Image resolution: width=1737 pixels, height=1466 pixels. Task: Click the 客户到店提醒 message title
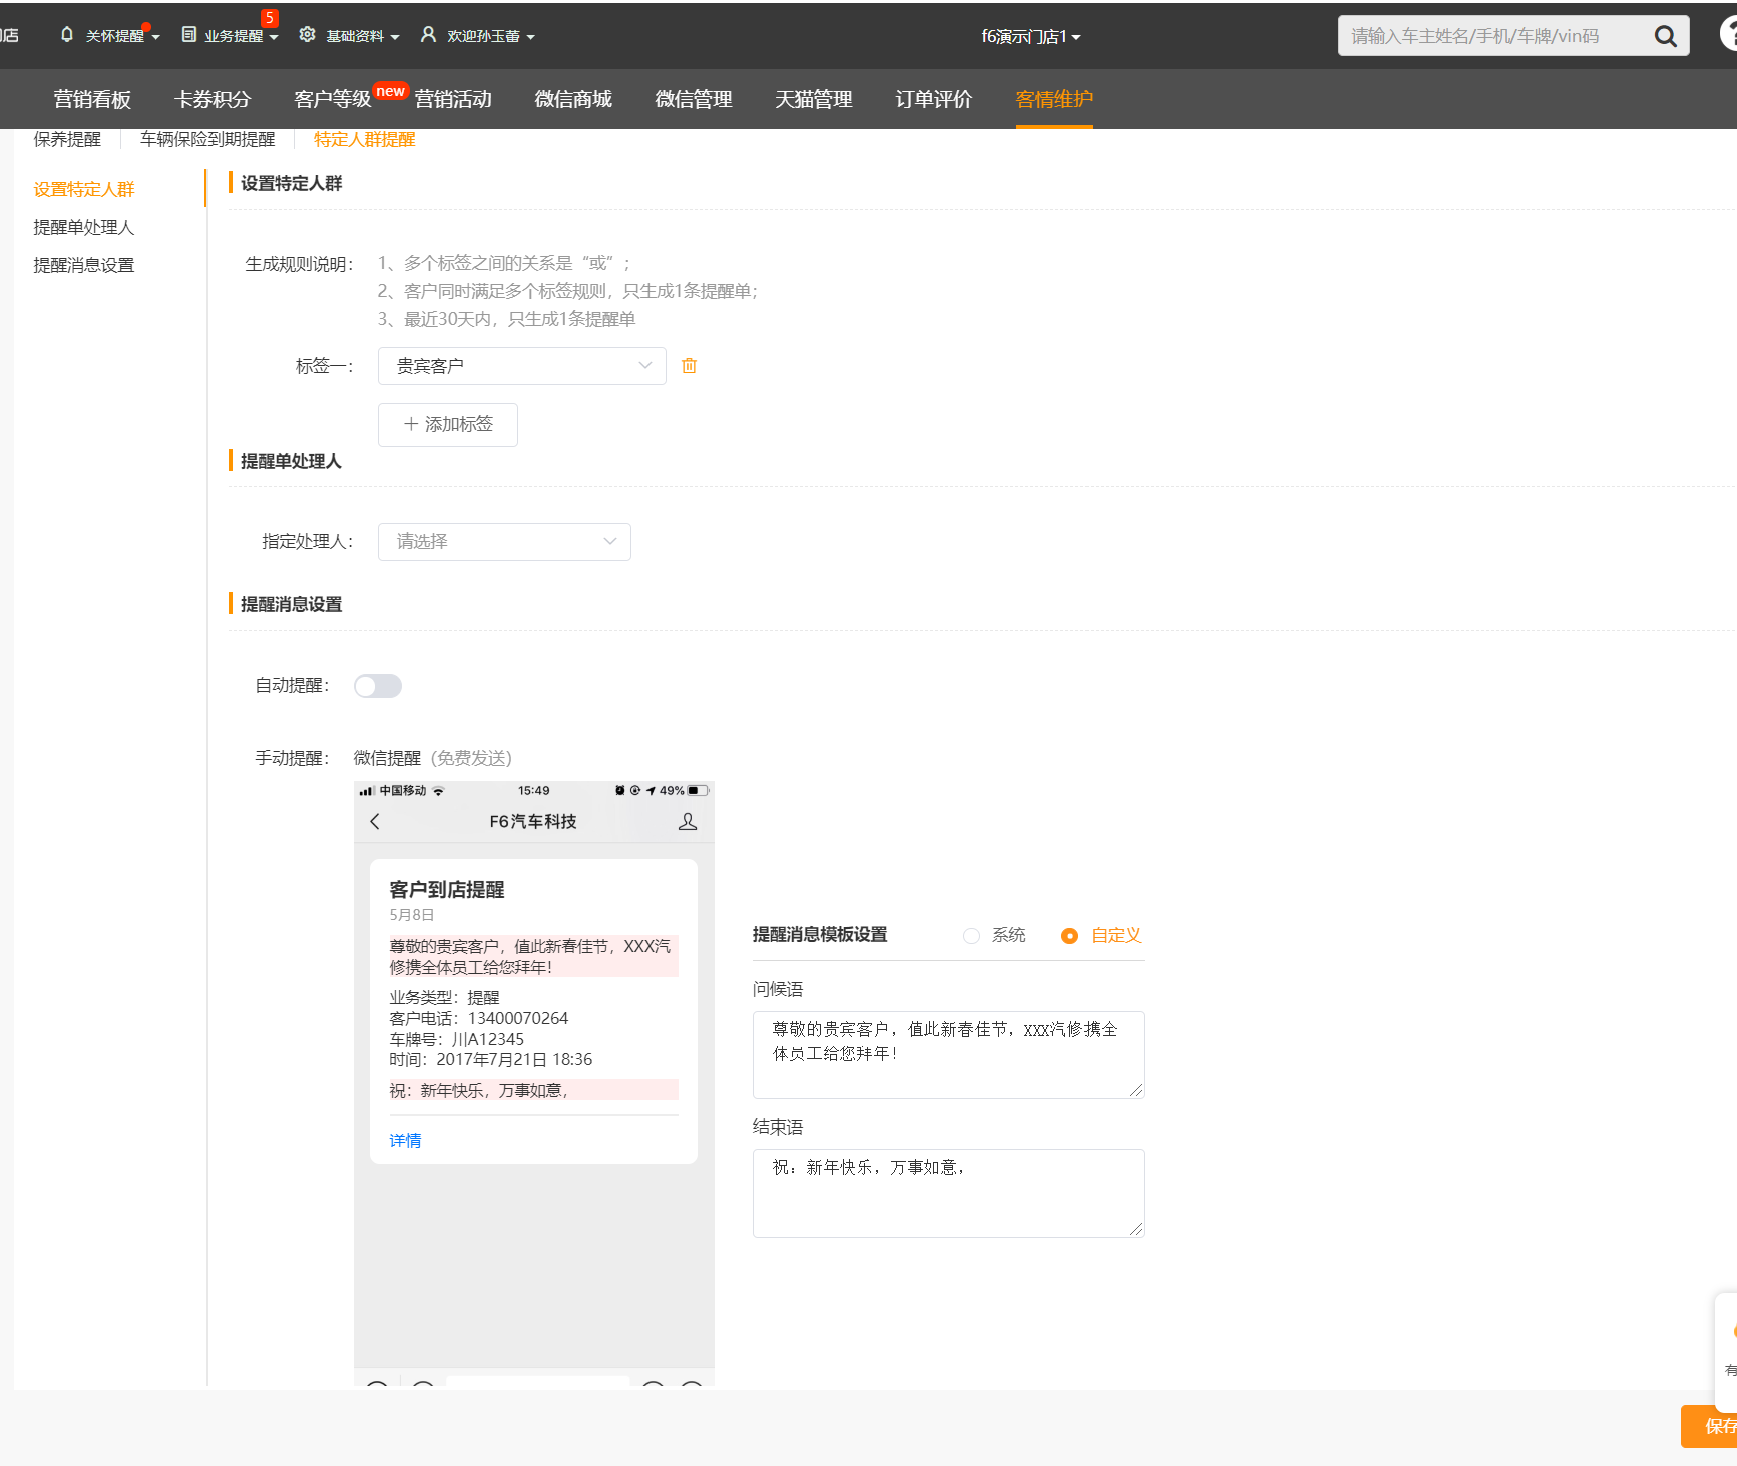pyautogui.click(x=447, y=890)
